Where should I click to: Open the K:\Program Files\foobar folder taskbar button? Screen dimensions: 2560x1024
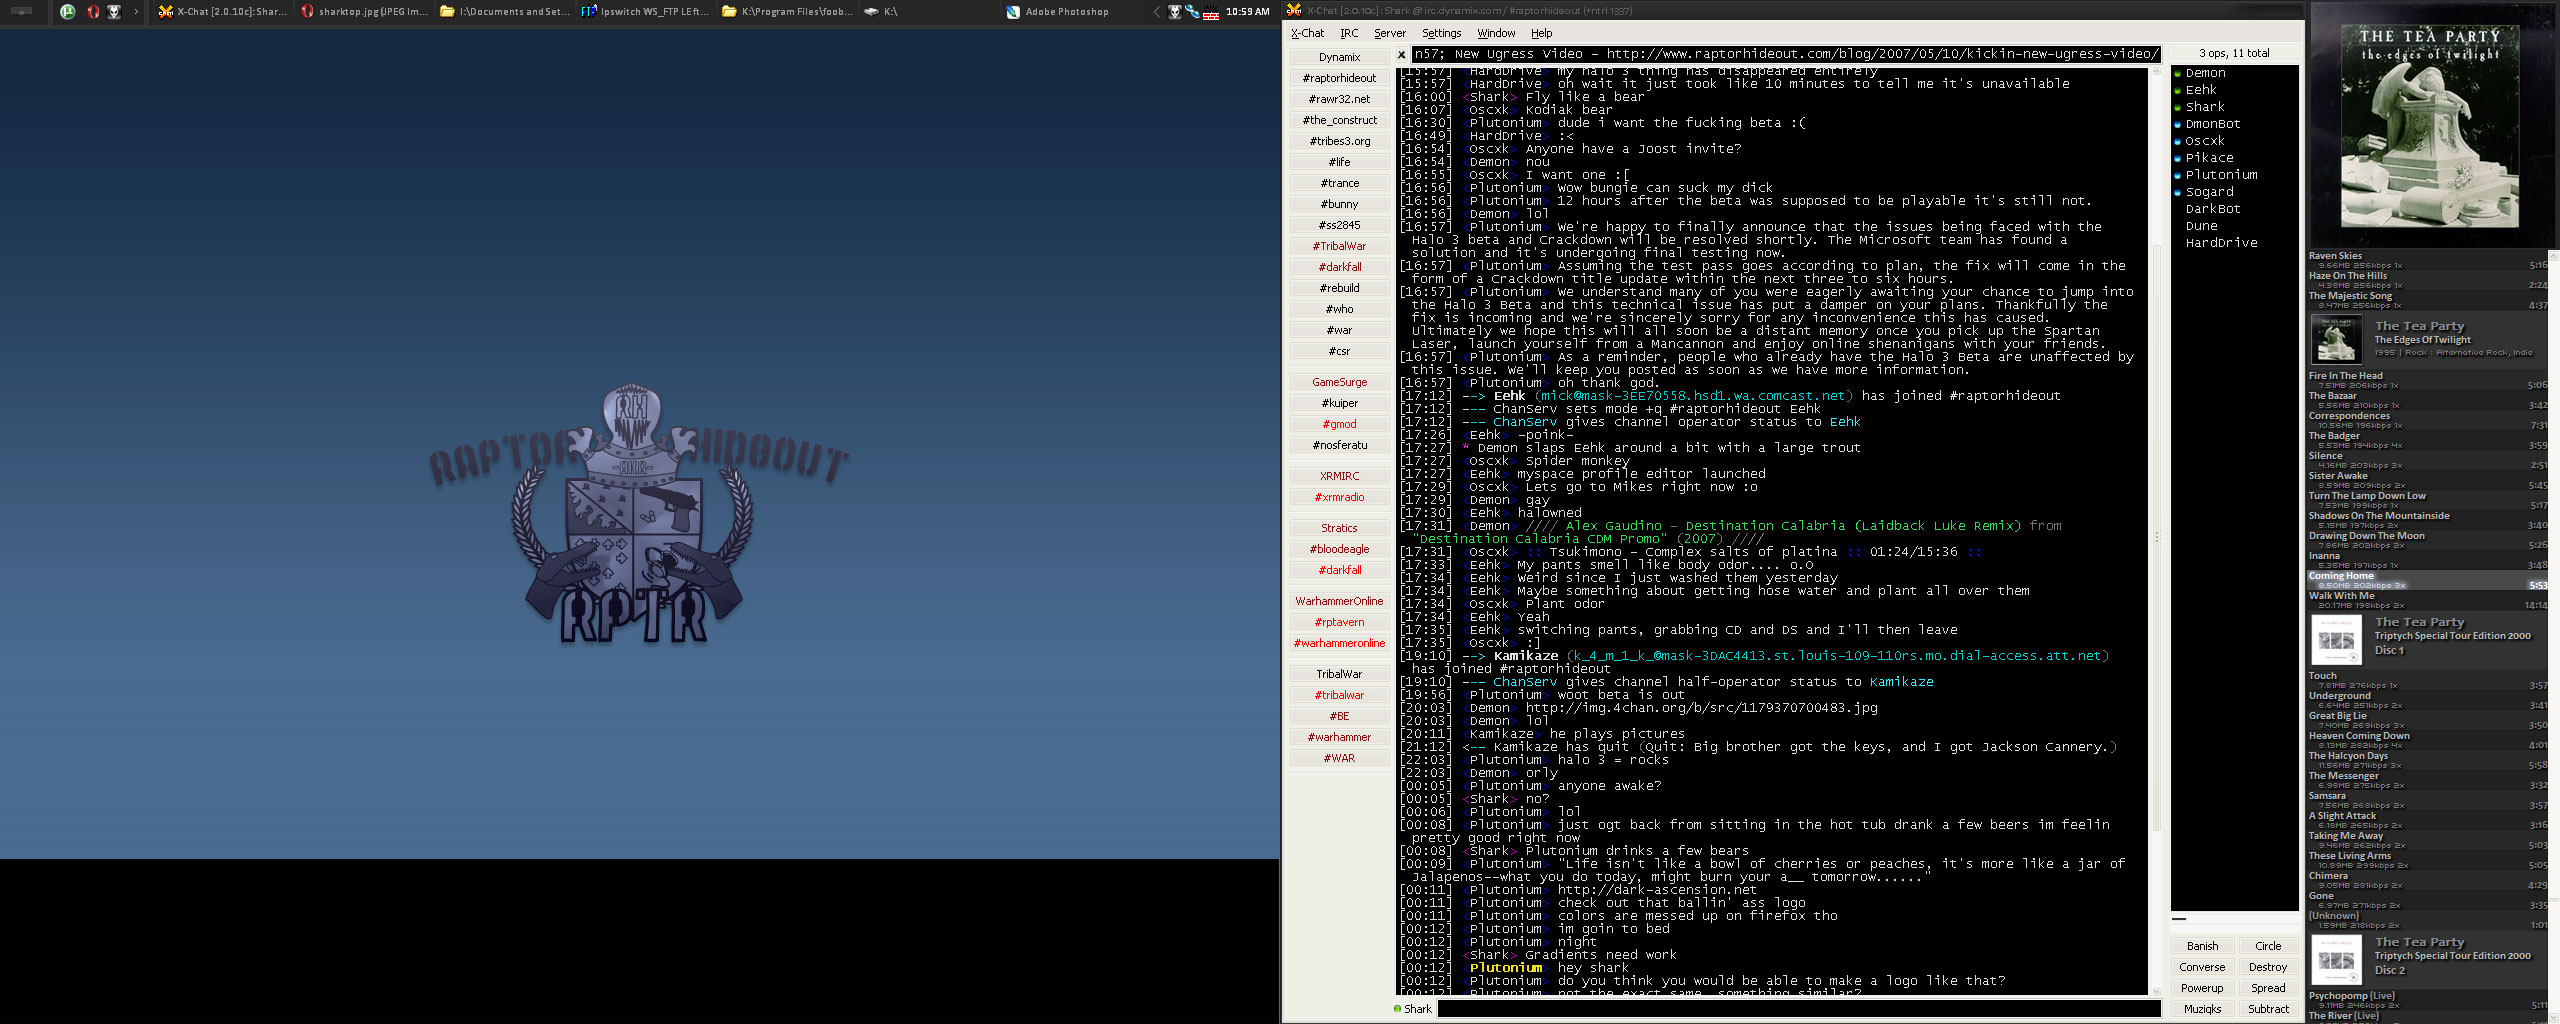click(787, 12)
